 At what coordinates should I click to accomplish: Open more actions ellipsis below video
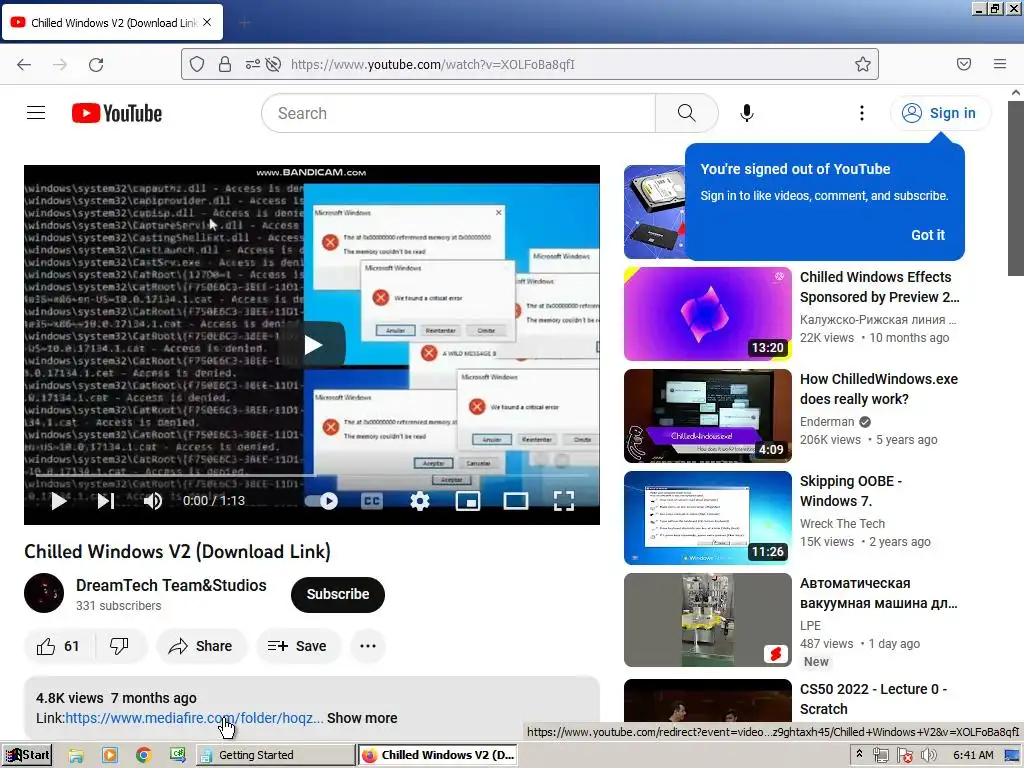[368, 646]
